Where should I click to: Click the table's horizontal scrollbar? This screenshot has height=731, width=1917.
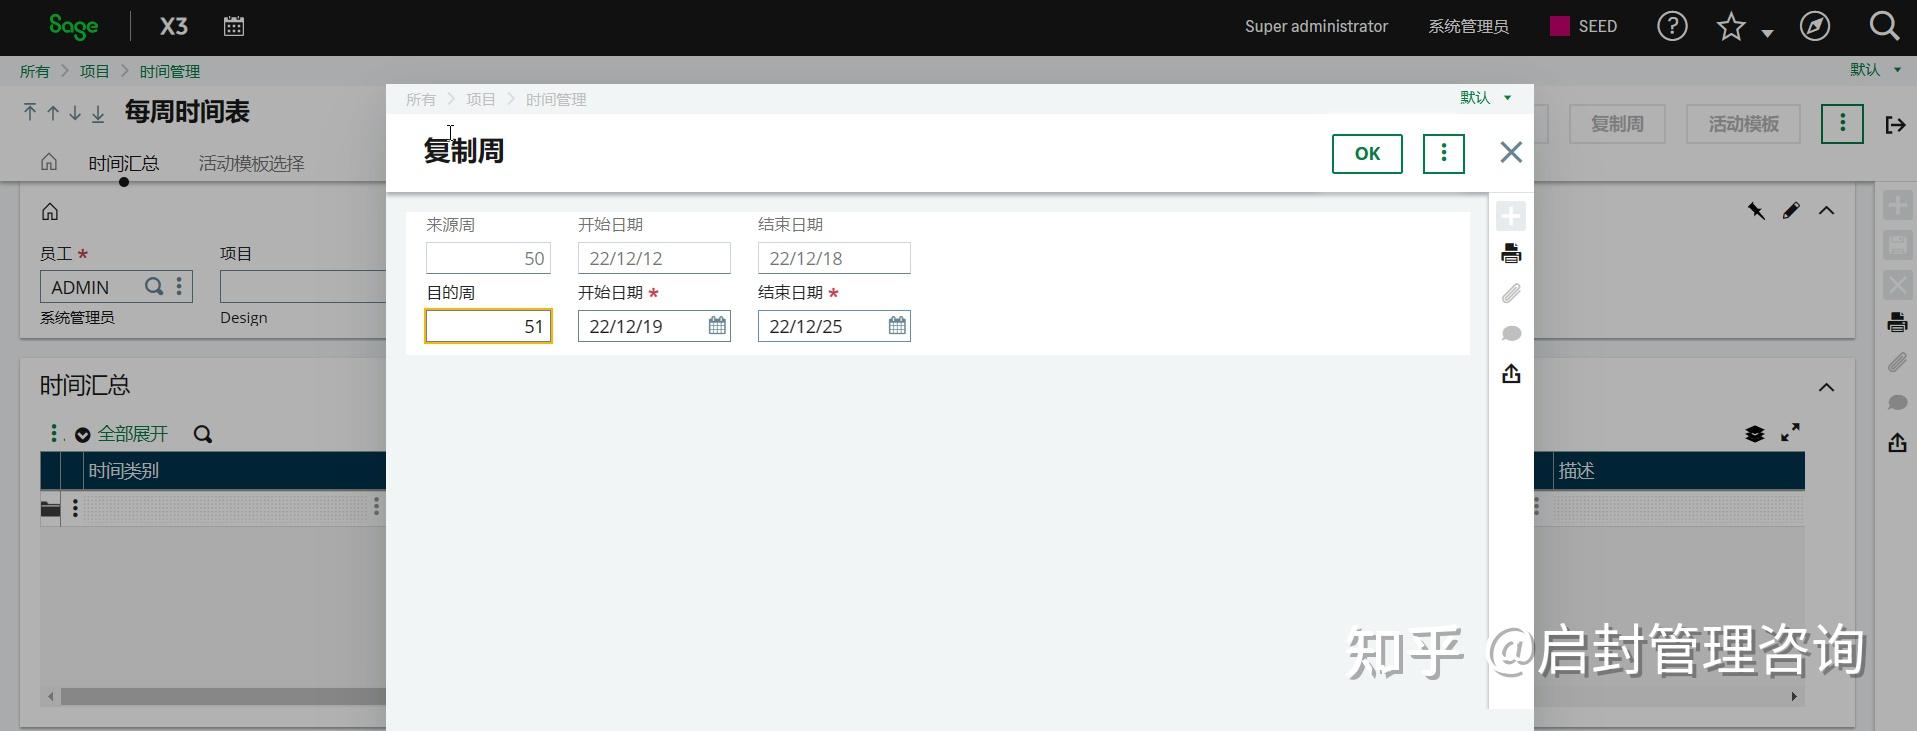[x=223, y=696]
